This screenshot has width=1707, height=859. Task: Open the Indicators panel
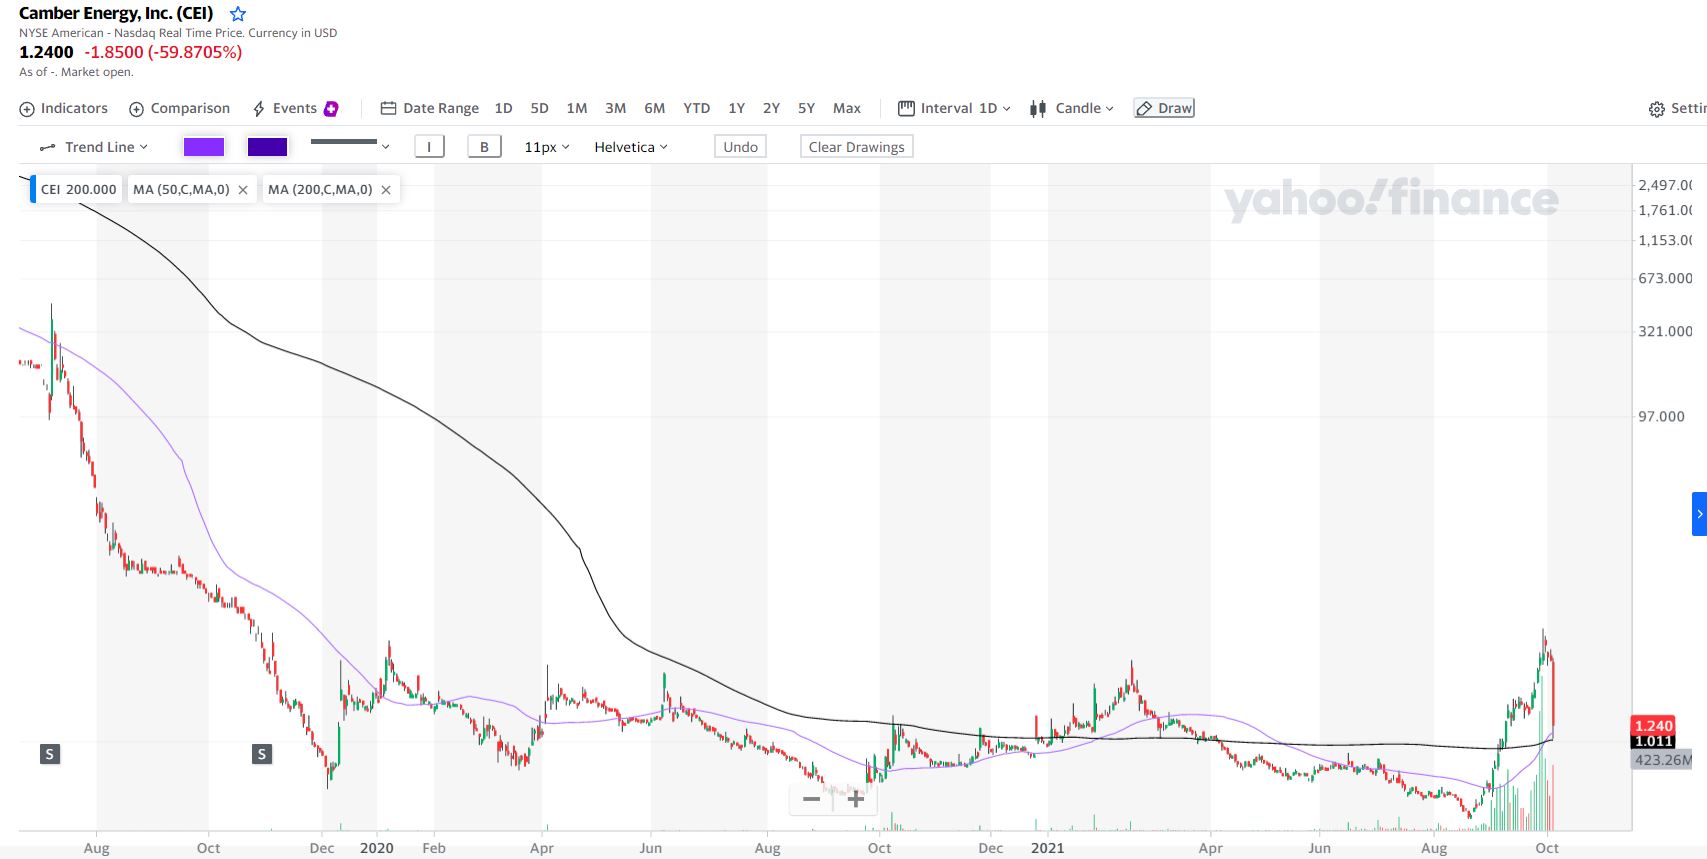64,108
